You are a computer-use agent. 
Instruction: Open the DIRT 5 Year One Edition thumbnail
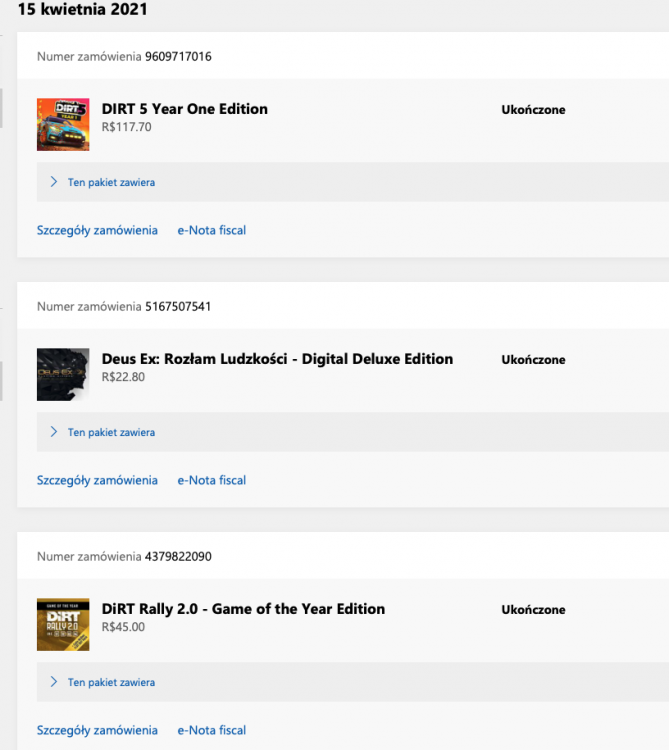63,124
